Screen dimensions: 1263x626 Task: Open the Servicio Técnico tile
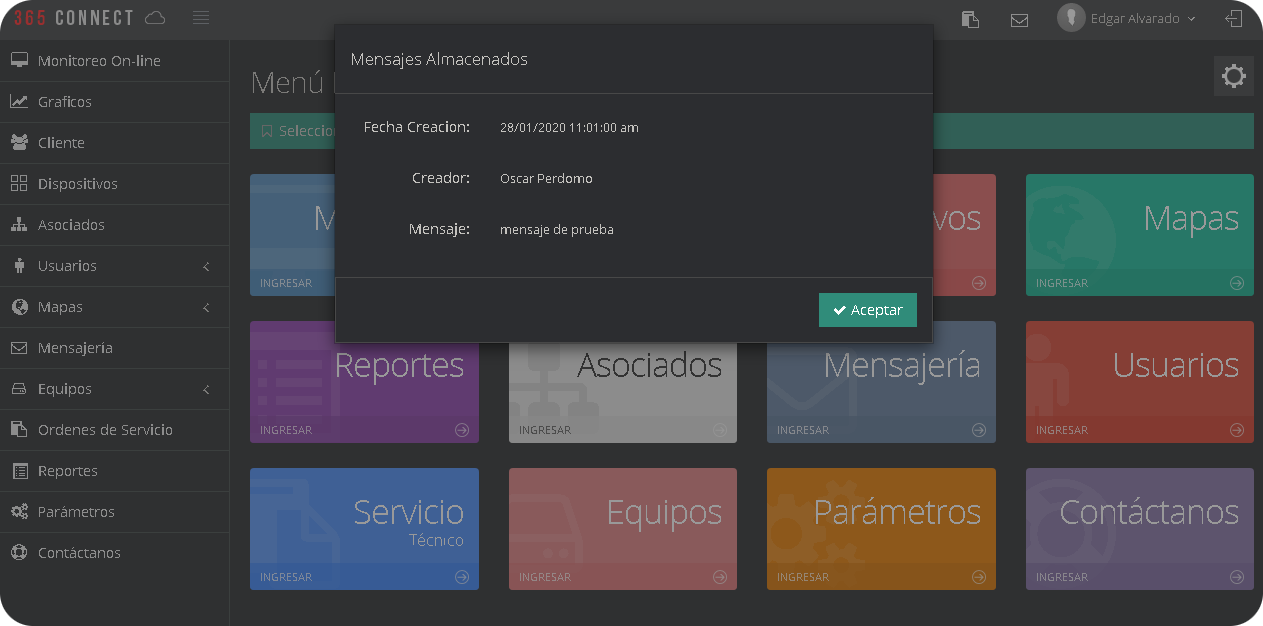(x=364, y=528)
